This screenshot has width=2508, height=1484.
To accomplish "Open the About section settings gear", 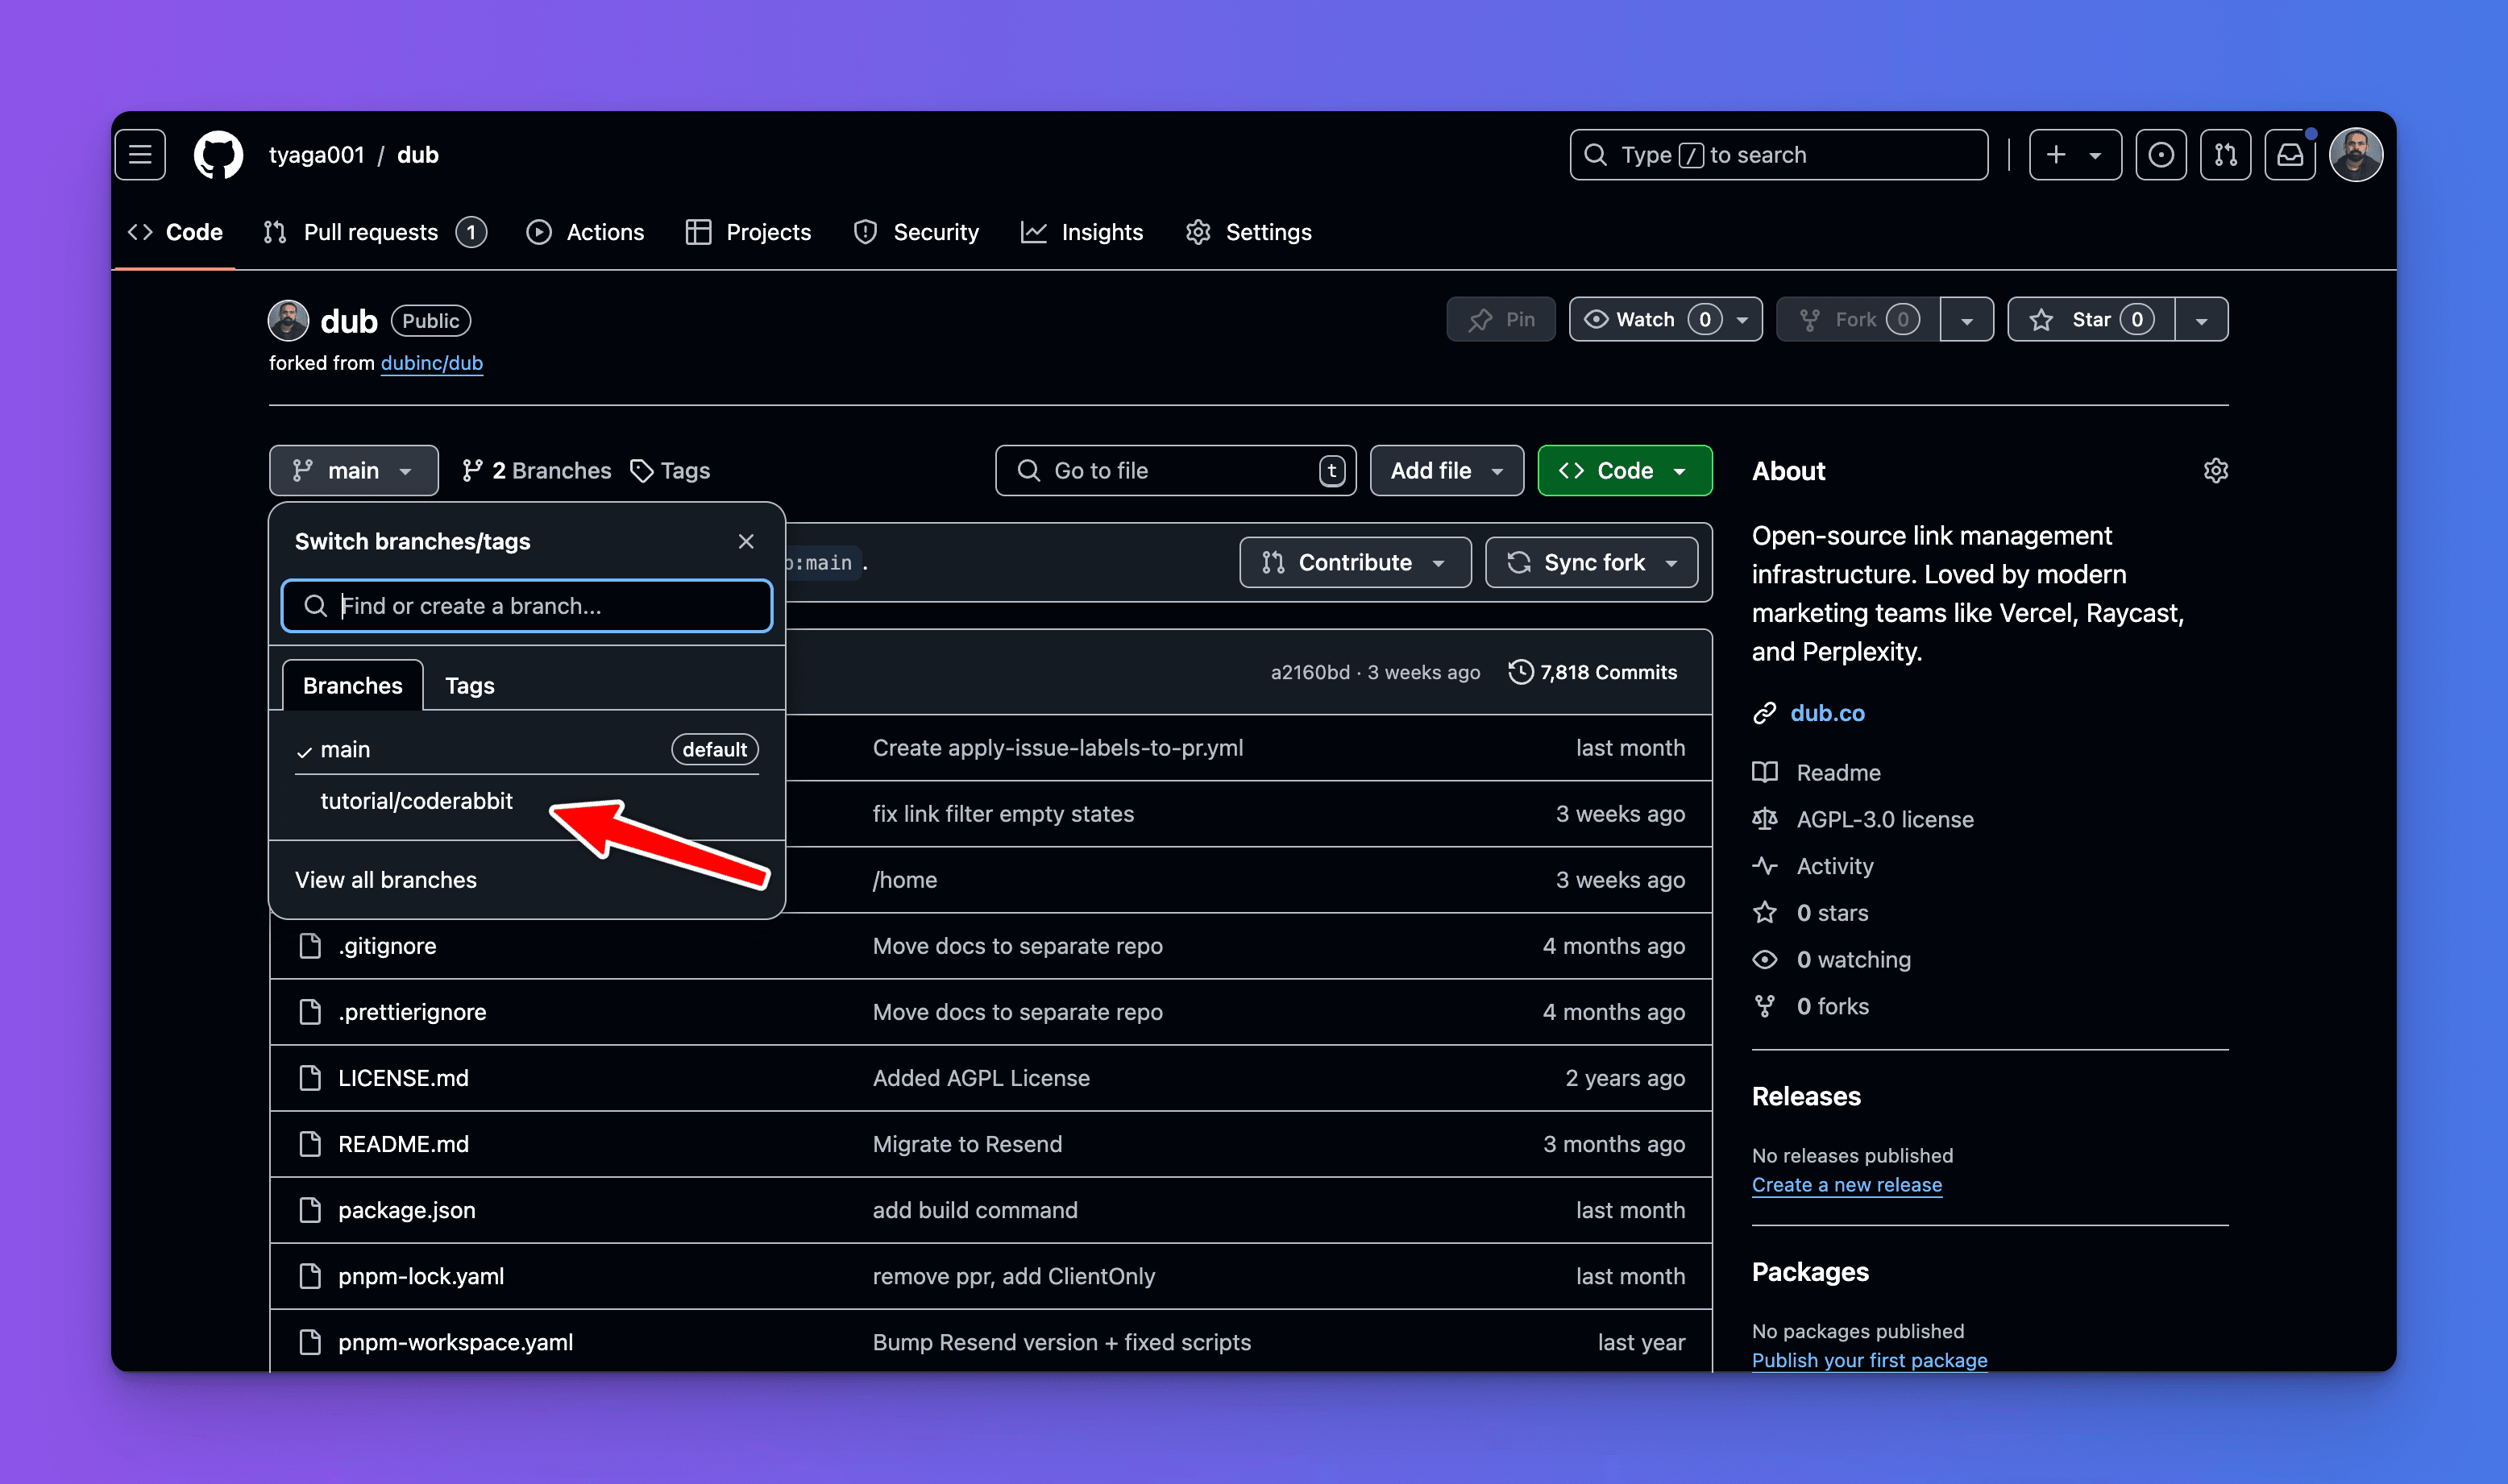I will click(2216, 470).
